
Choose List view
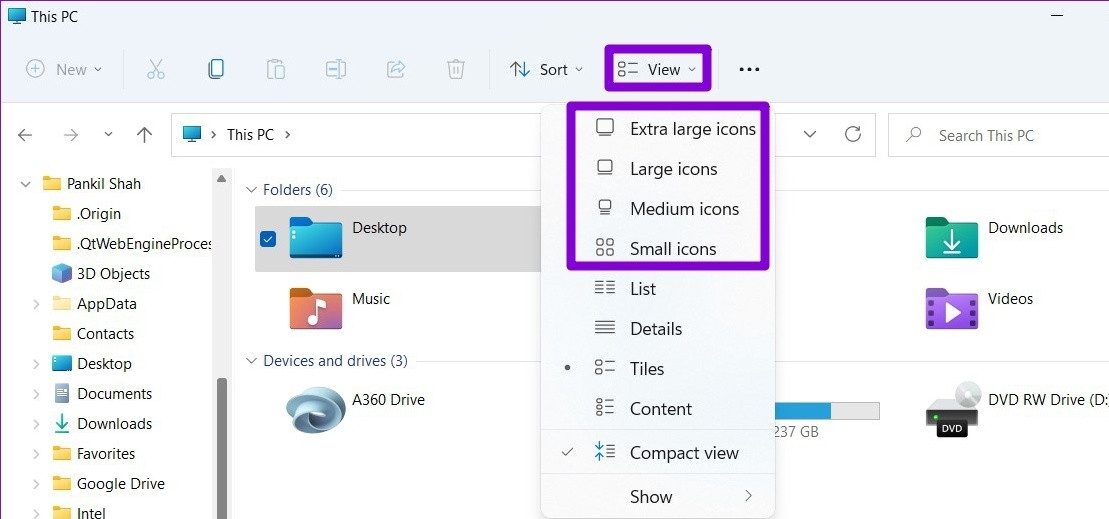click(x=658, y=288)
